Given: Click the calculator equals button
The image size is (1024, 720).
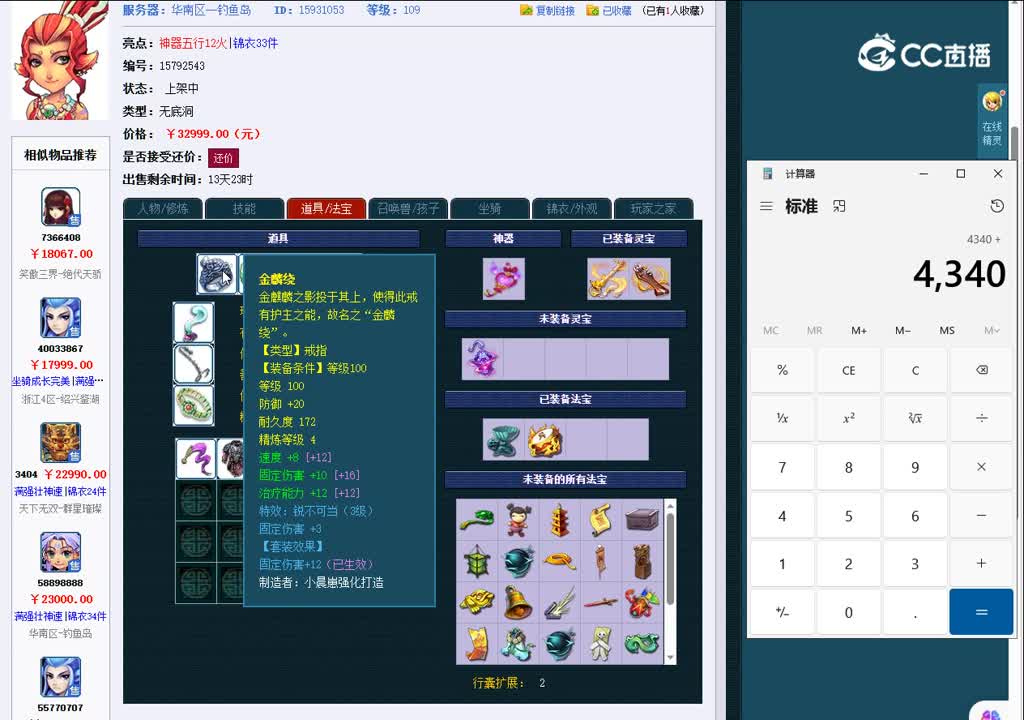Looking at the screenshot, I should point(982,612).
